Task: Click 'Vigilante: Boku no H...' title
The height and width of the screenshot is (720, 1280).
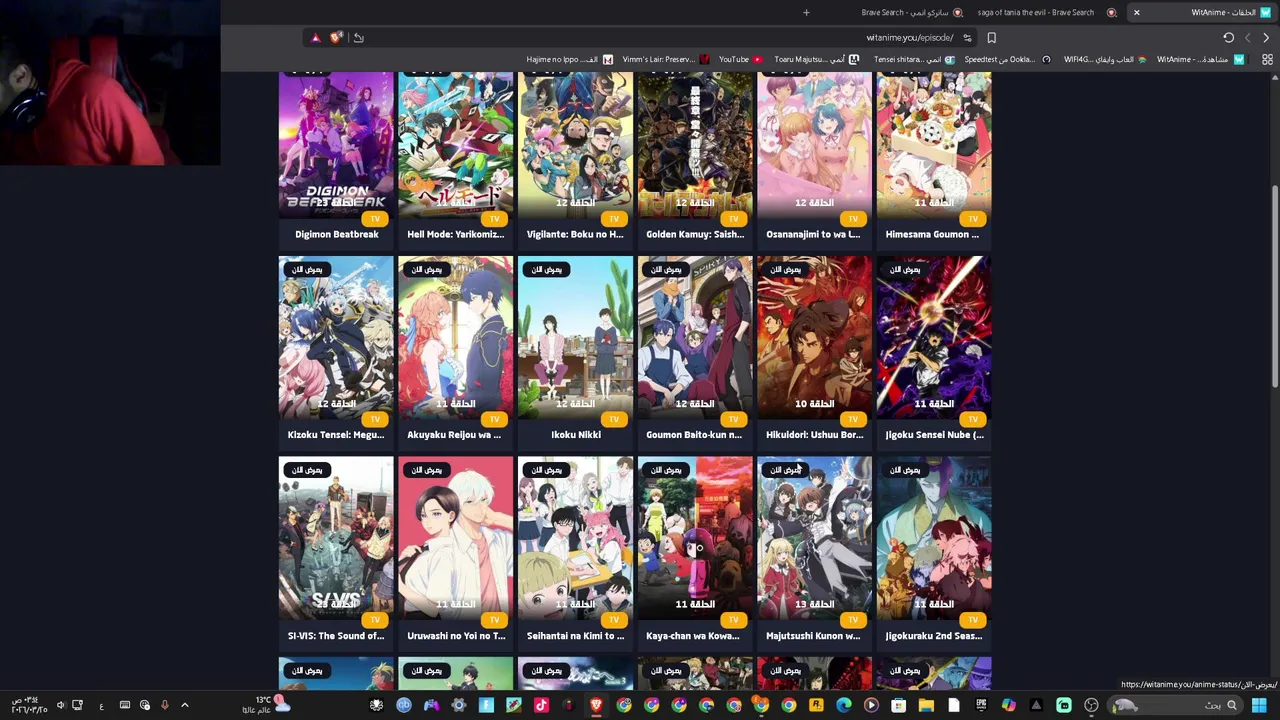Action: (x=575, y=234)
